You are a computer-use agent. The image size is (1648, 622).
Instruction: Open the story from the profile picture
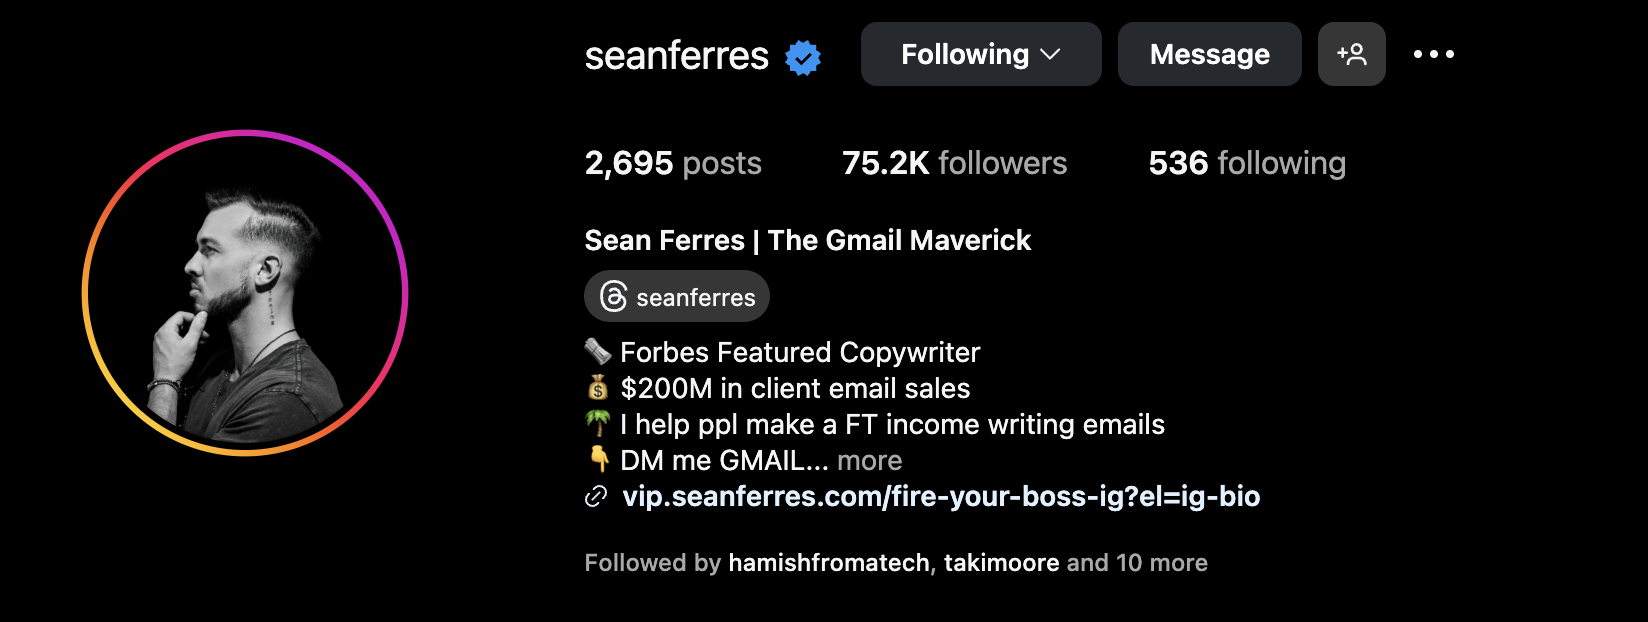click(x=245, y=293)
